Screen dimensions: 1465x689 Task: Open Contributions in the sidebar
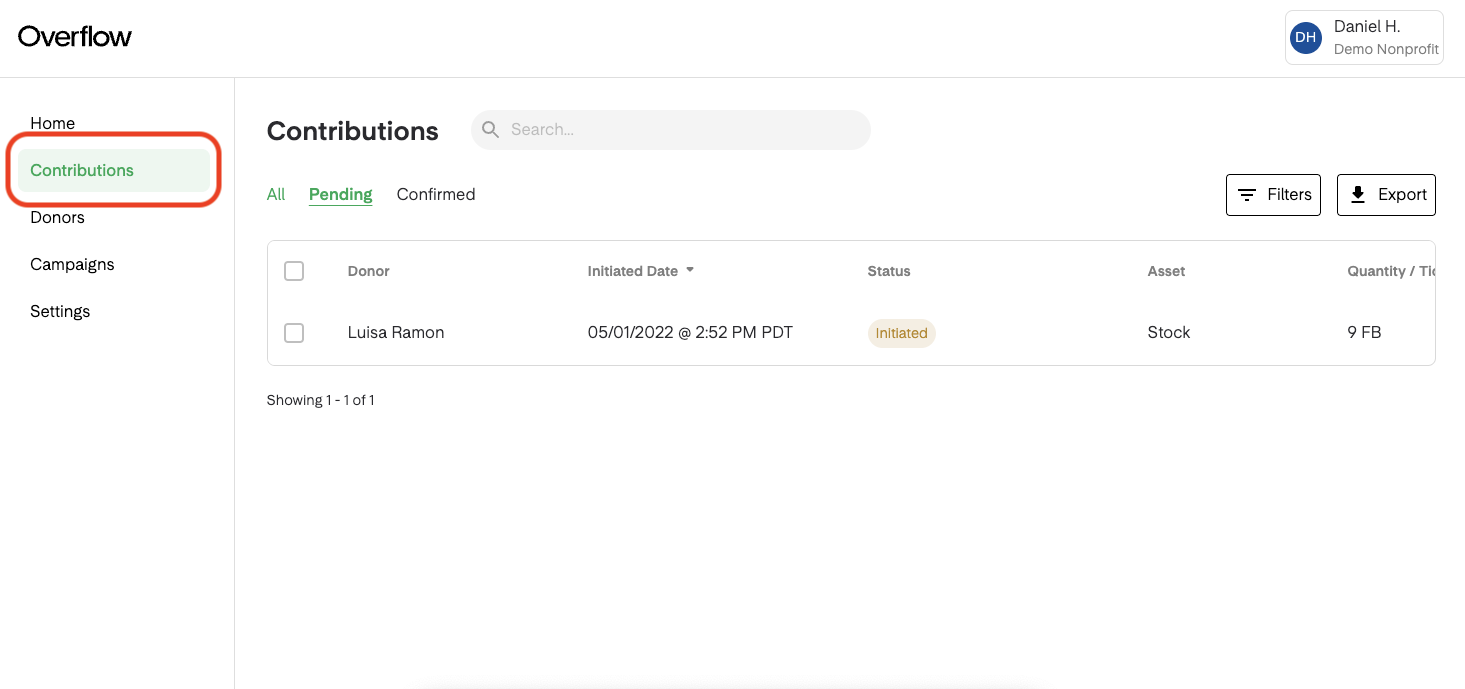[x=114, y=170]
